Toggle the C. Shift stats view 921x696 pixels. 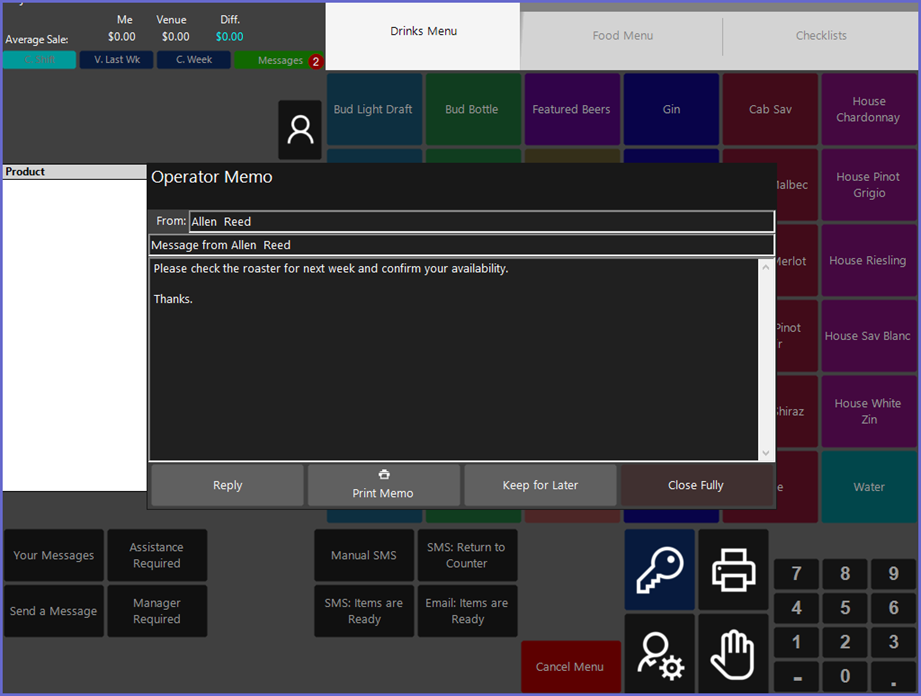[40, 60]
